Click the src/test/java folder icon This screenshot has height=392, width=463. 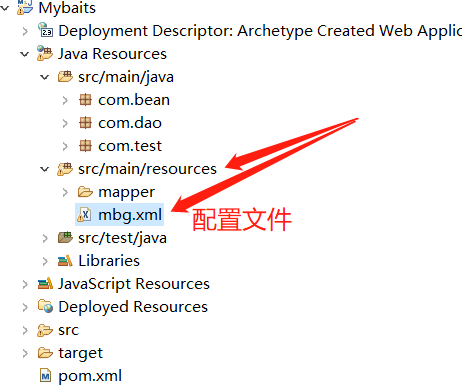[65, 238]
